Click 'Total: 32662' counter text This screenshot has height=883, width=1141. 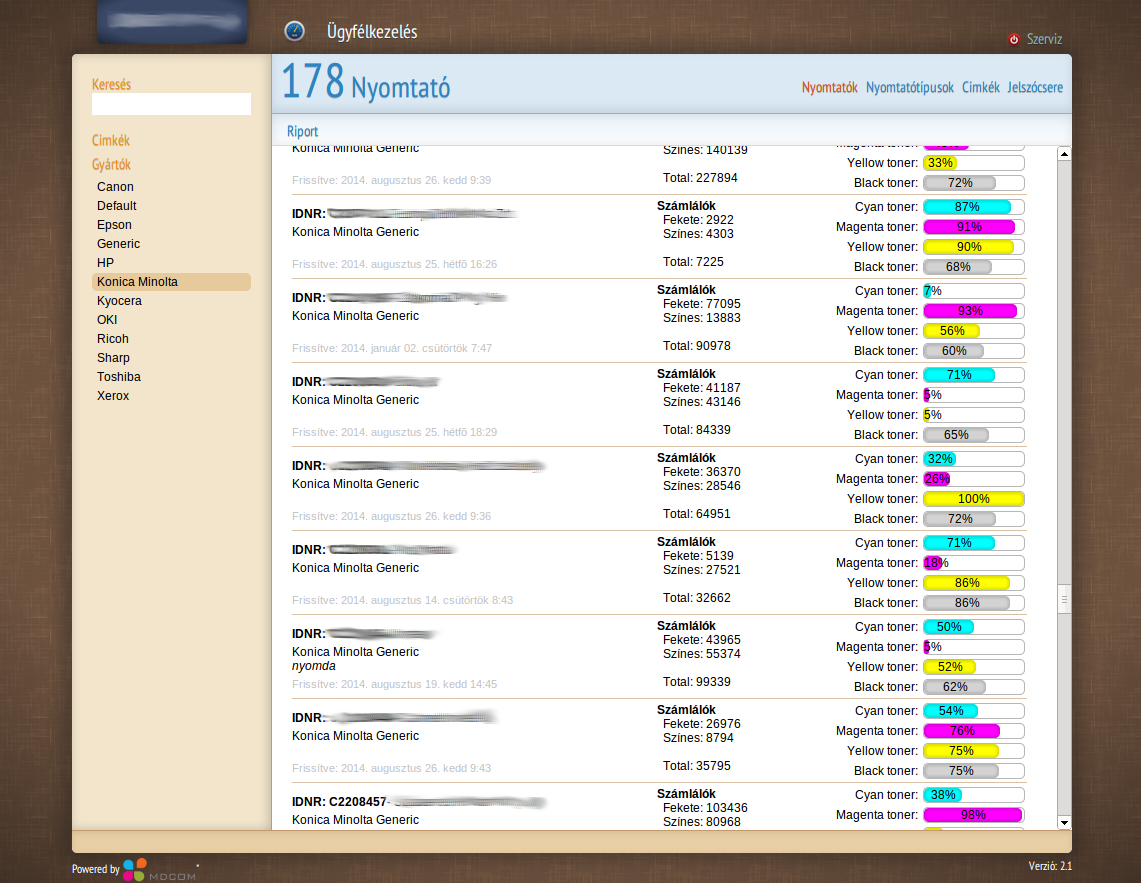(x=696, y=598)
